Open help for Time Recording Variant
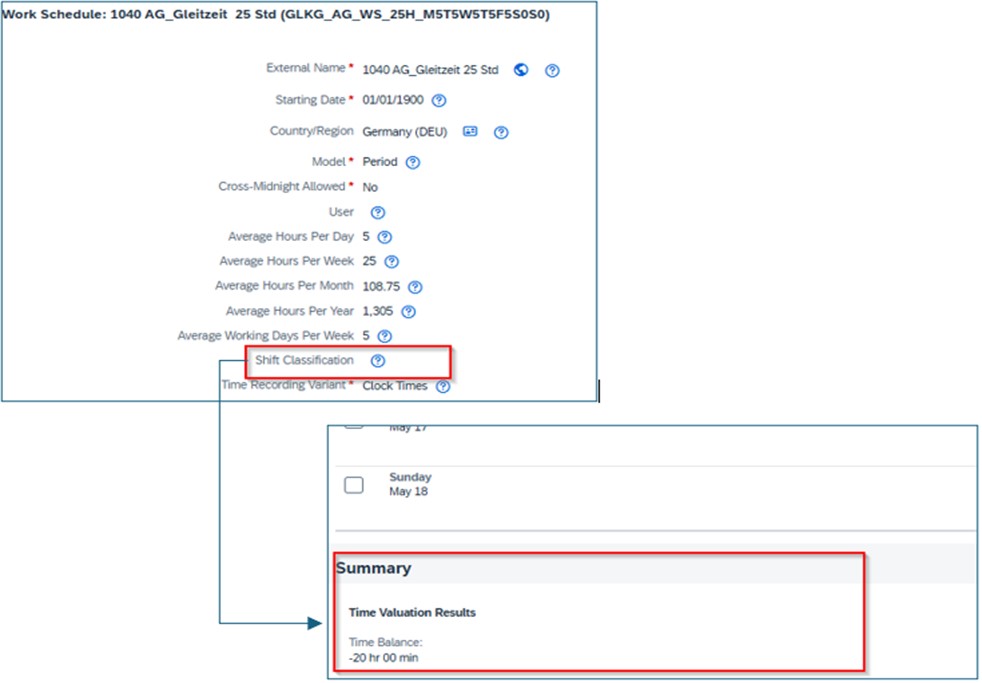This screenshot has height=683, width=982. (x=442, y=386)
